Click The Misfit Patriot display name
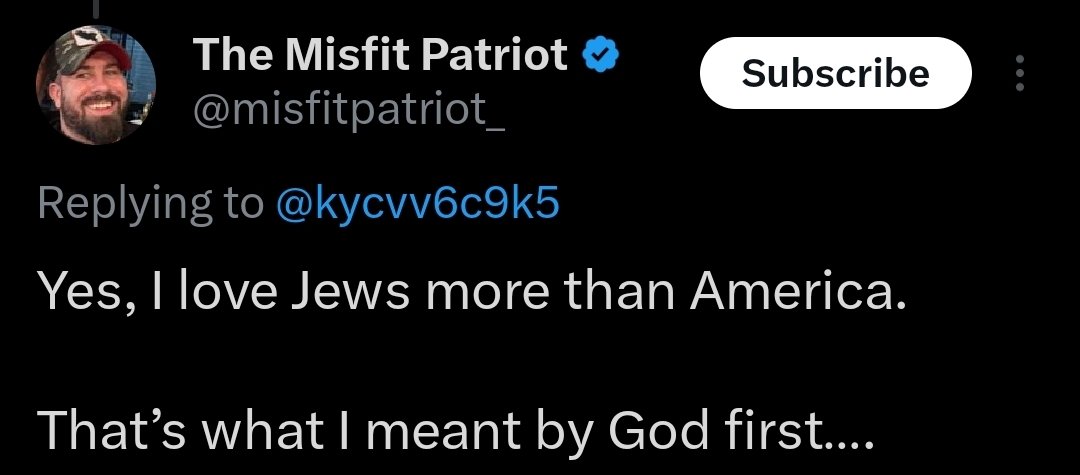1080x475 pixels. (380, 55)
